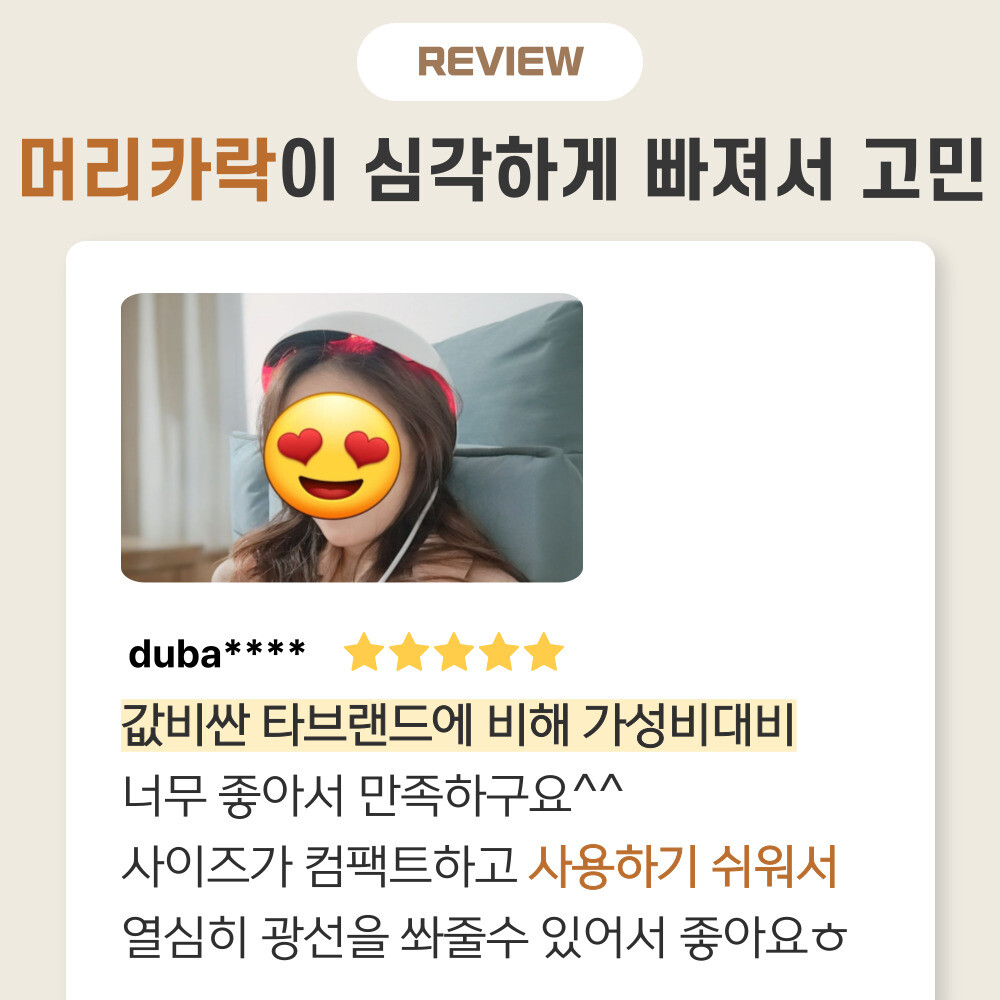Click the username duba****

pyautogui.click(x=216, y=654)
